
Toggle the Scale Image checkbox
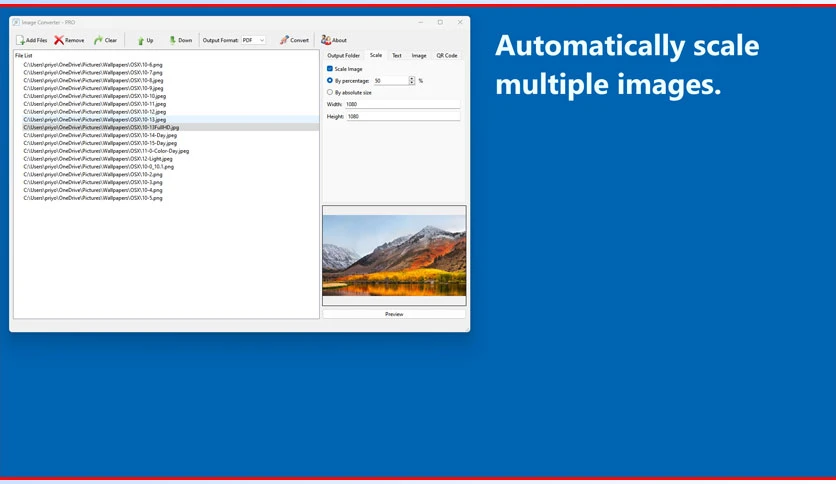[329, 69]
